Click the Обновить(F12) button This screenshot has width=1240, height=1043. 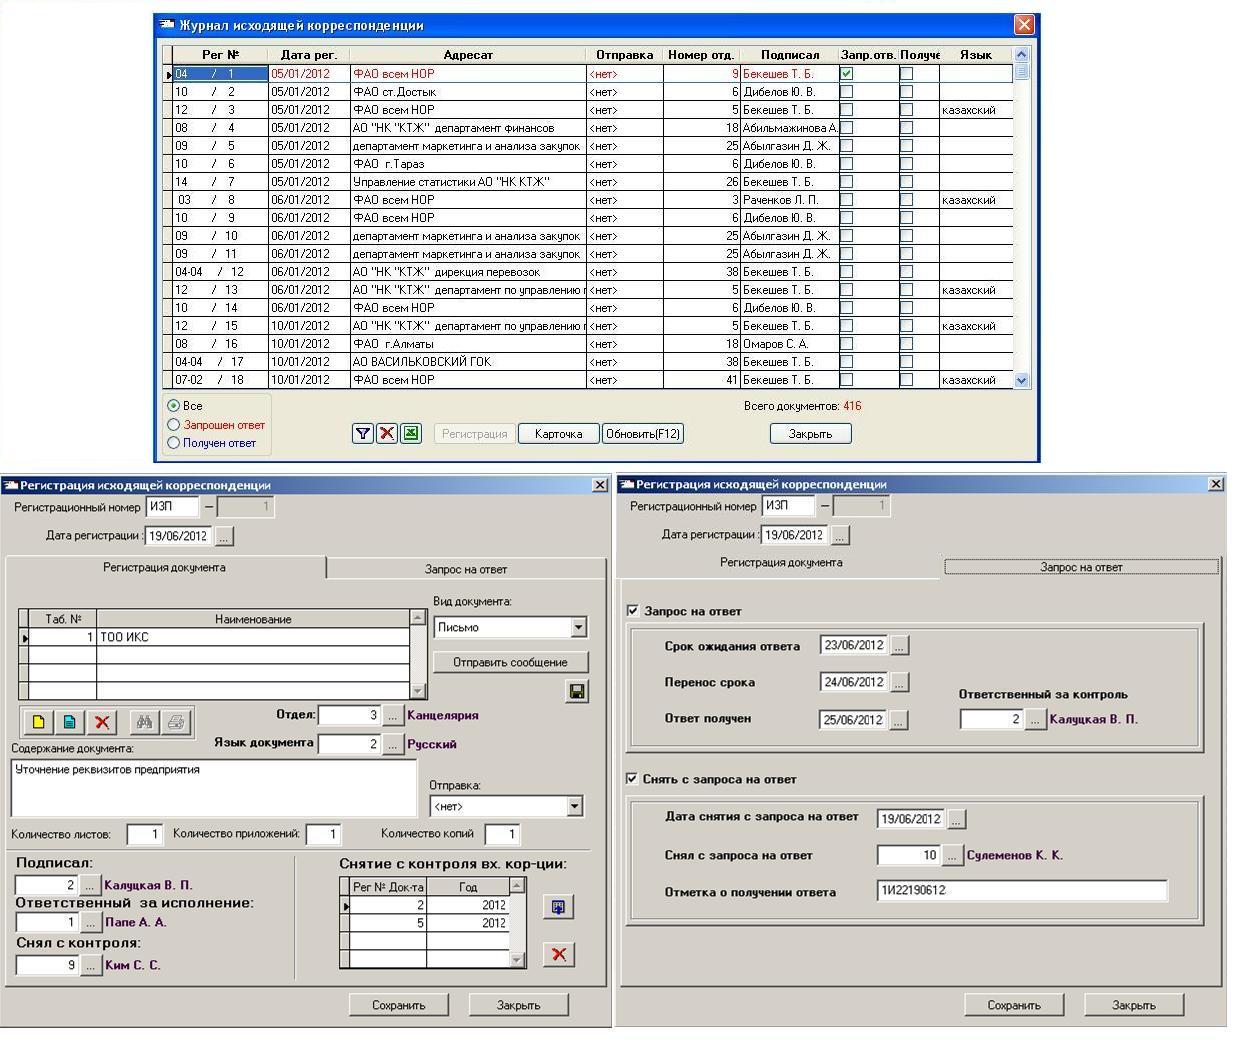pyautogui.click(x=643, y=434)
